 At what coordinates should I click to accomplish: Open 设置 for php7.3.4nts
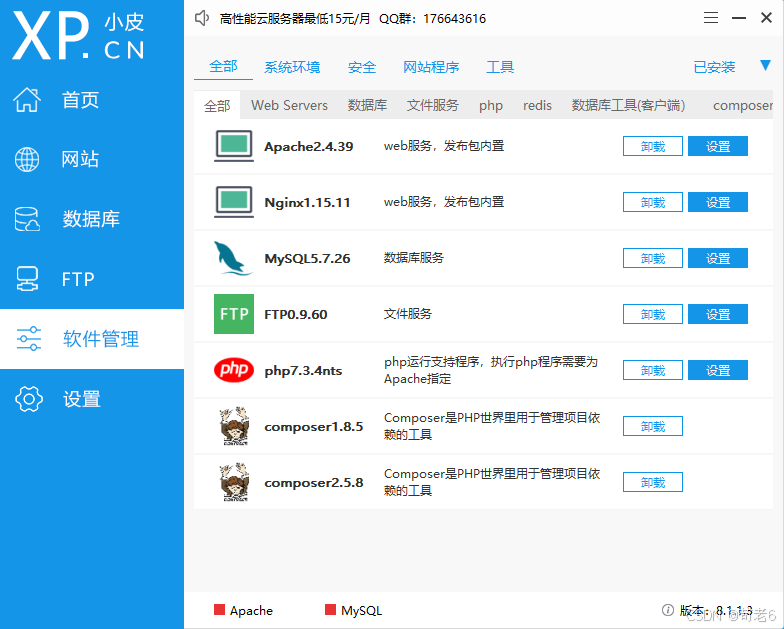click(x=718, y=370)
